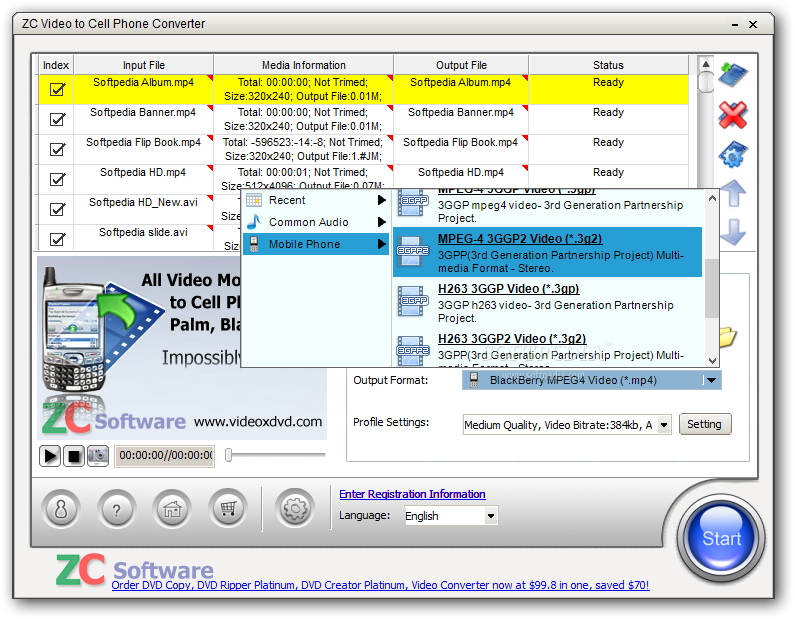Select the Mobile Phone menu entry
Viewport: 795px width, 619px height.
point(316,244)
